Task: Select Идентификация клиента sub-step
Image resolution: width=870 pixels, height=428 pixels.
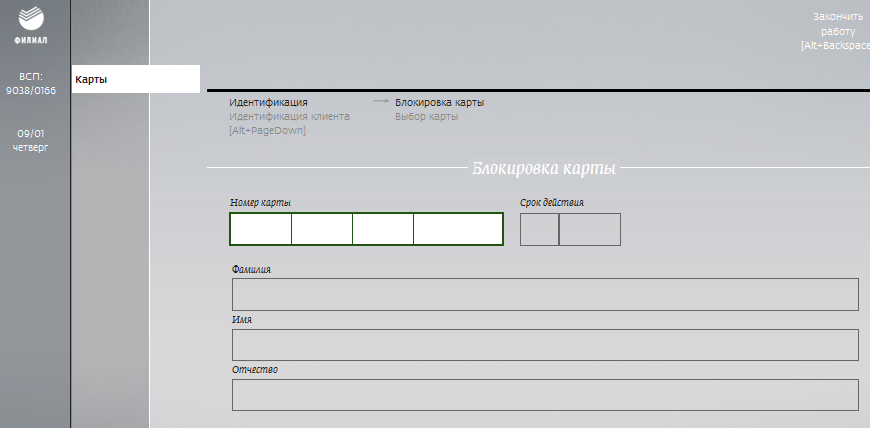Action: click(289, 117)
